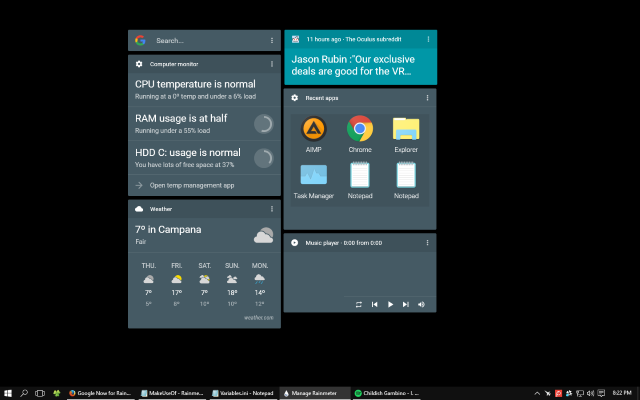Expand the hidden system tray icons
640x400 pixels.
(x=537, y=393)
